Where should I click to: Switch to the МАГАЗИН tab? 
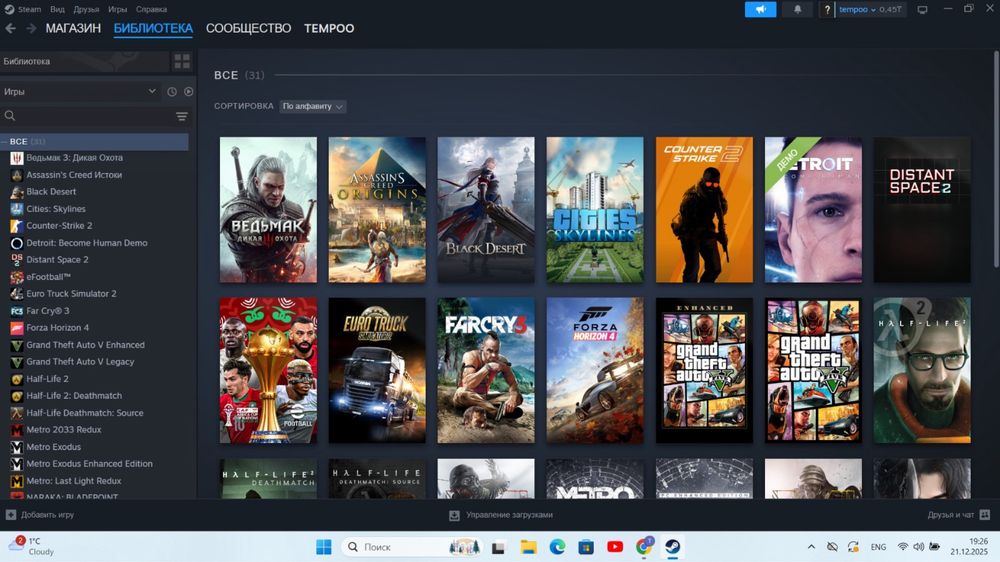coord(73,29)
